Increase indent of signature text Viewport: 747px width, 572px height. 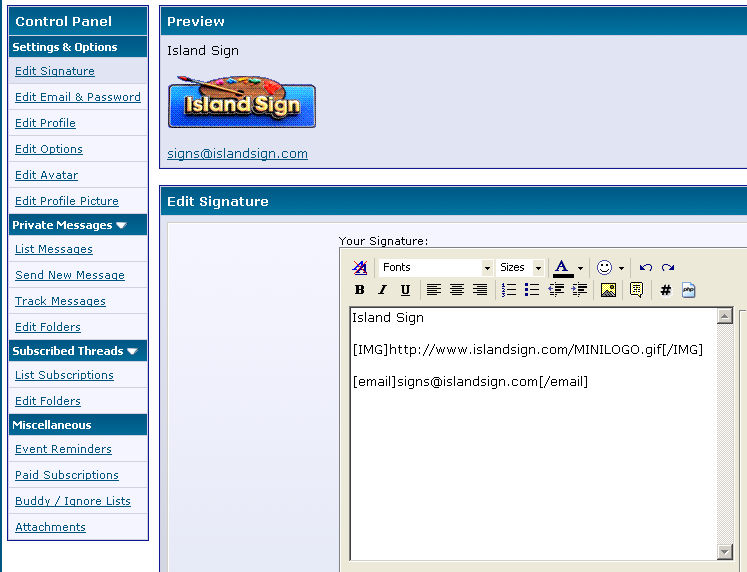[x=579, y=290]
